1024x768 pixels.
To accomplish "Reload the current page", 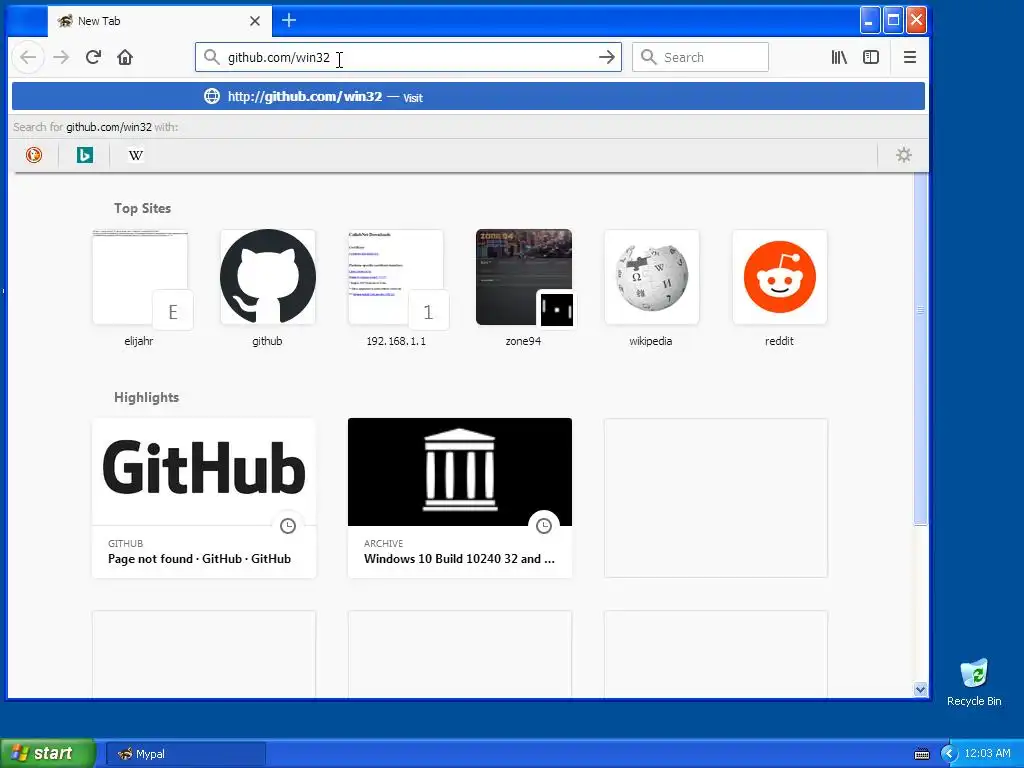I will coord(93,57).
